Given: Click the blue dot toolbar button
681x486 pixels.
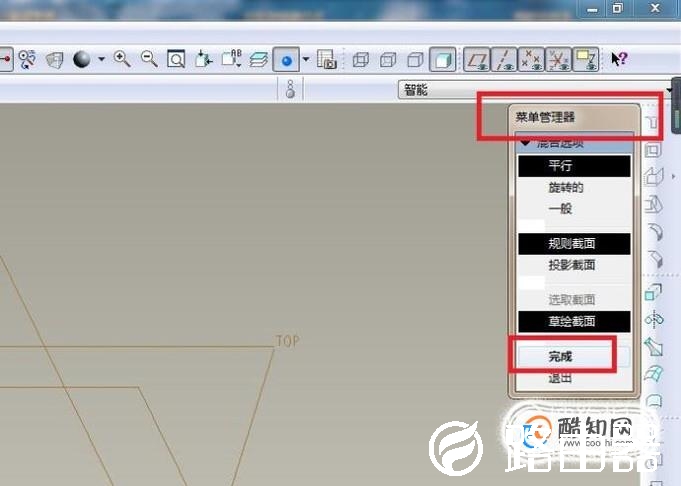Looking at the screenshot, I should (x=286, y=60).
